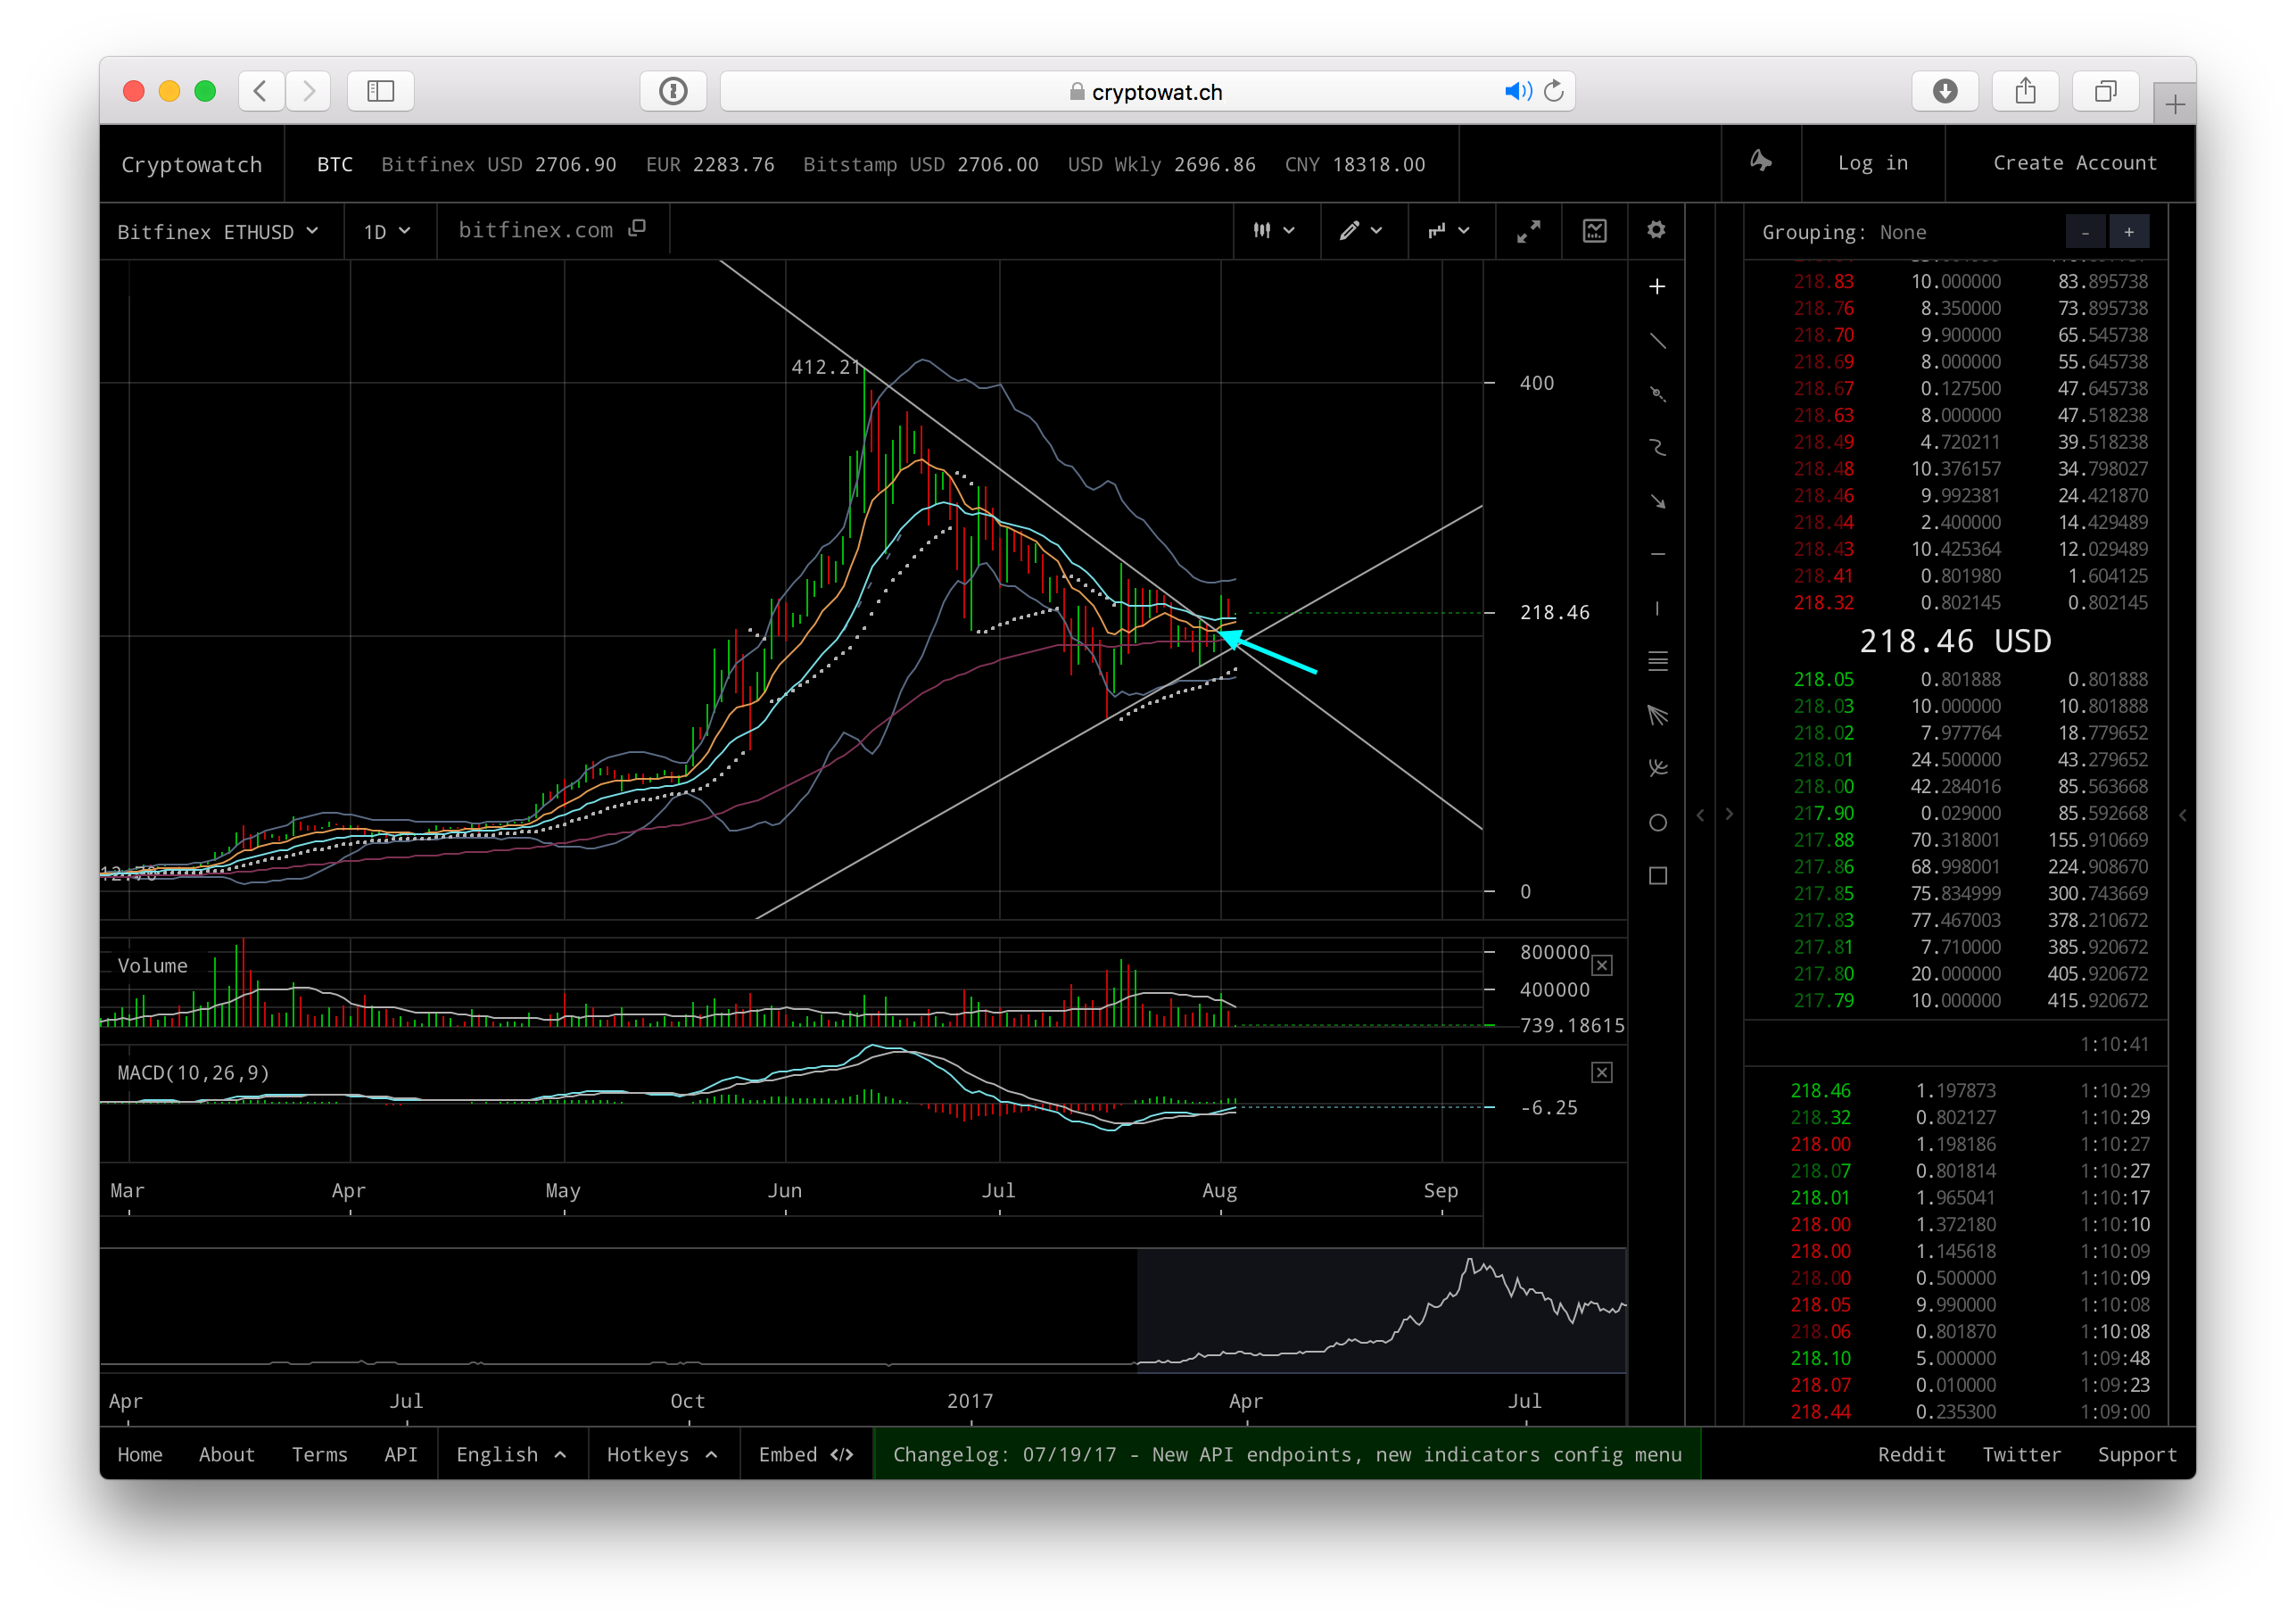The image size is (2296, 1622).
Task: Click the Cryptowatch logo
Action: point(191,164)
